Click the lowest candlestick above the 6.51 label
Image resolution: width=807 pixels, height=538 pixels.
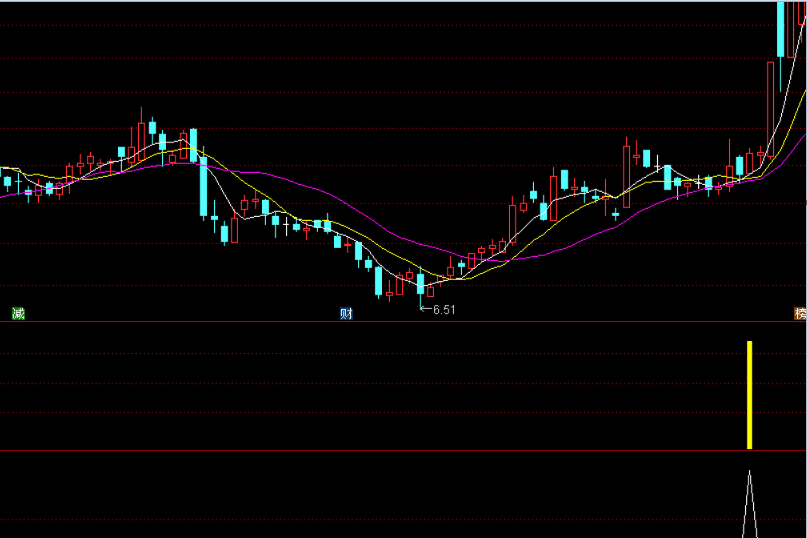tap(420, 286)
